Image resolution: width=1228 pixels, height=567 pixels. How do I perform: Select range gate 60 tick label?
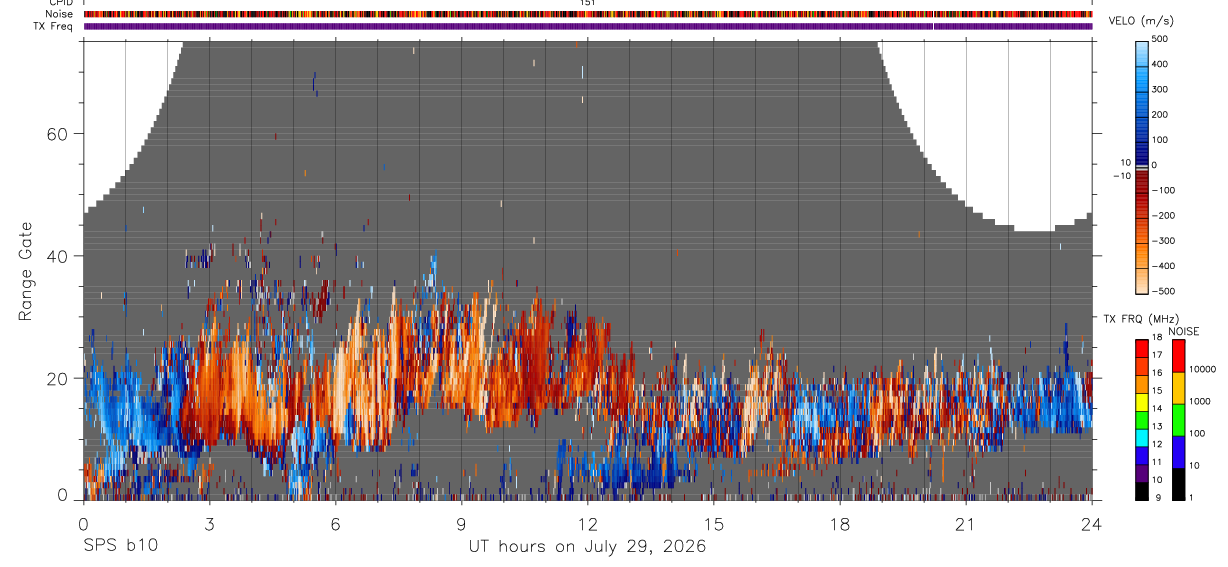(55, 134)
